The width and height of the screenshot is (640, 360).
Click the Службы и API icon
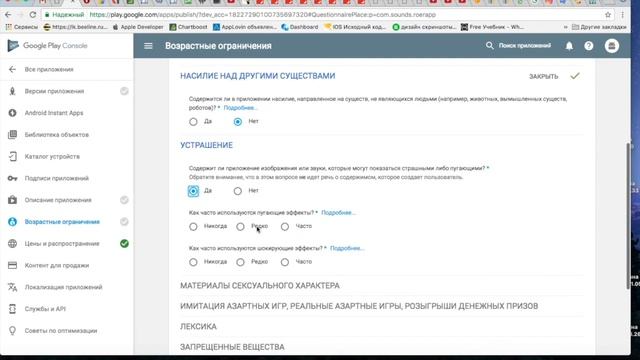(12, 309)
